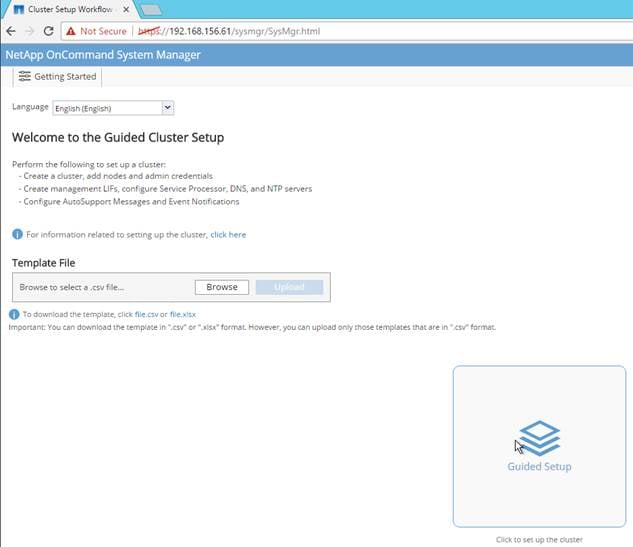Viewport: 633px width, 547px height.
Task: Click the 'Welcome to the Guided Cluster Setup' heading
Action: click(x=118, y=137)
